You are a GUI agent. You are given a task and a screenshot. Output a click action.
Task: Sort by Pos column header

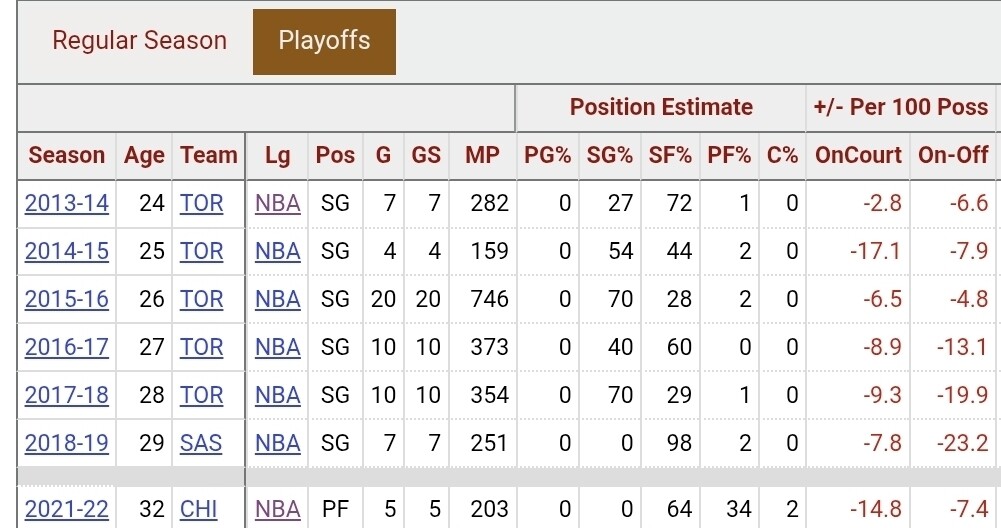pyautogui.click(x=335, y=155)
